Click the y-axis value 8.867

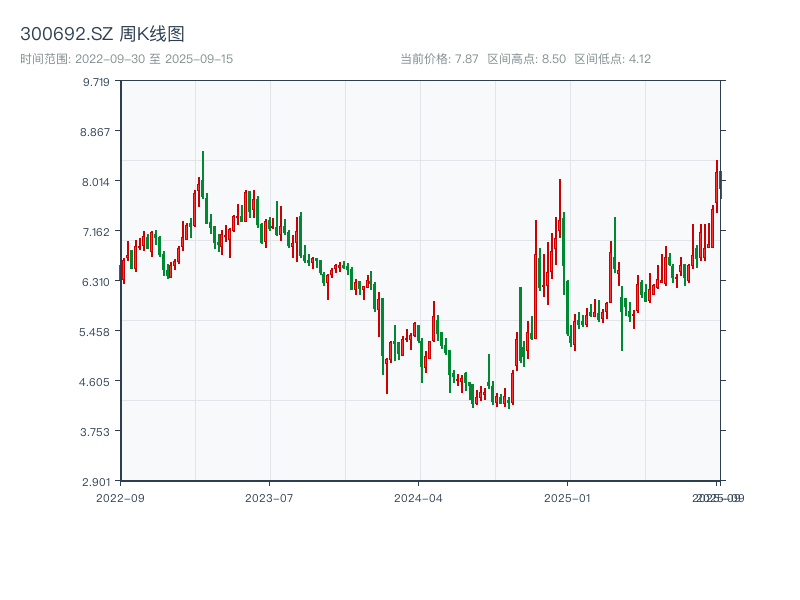(95, 132)
